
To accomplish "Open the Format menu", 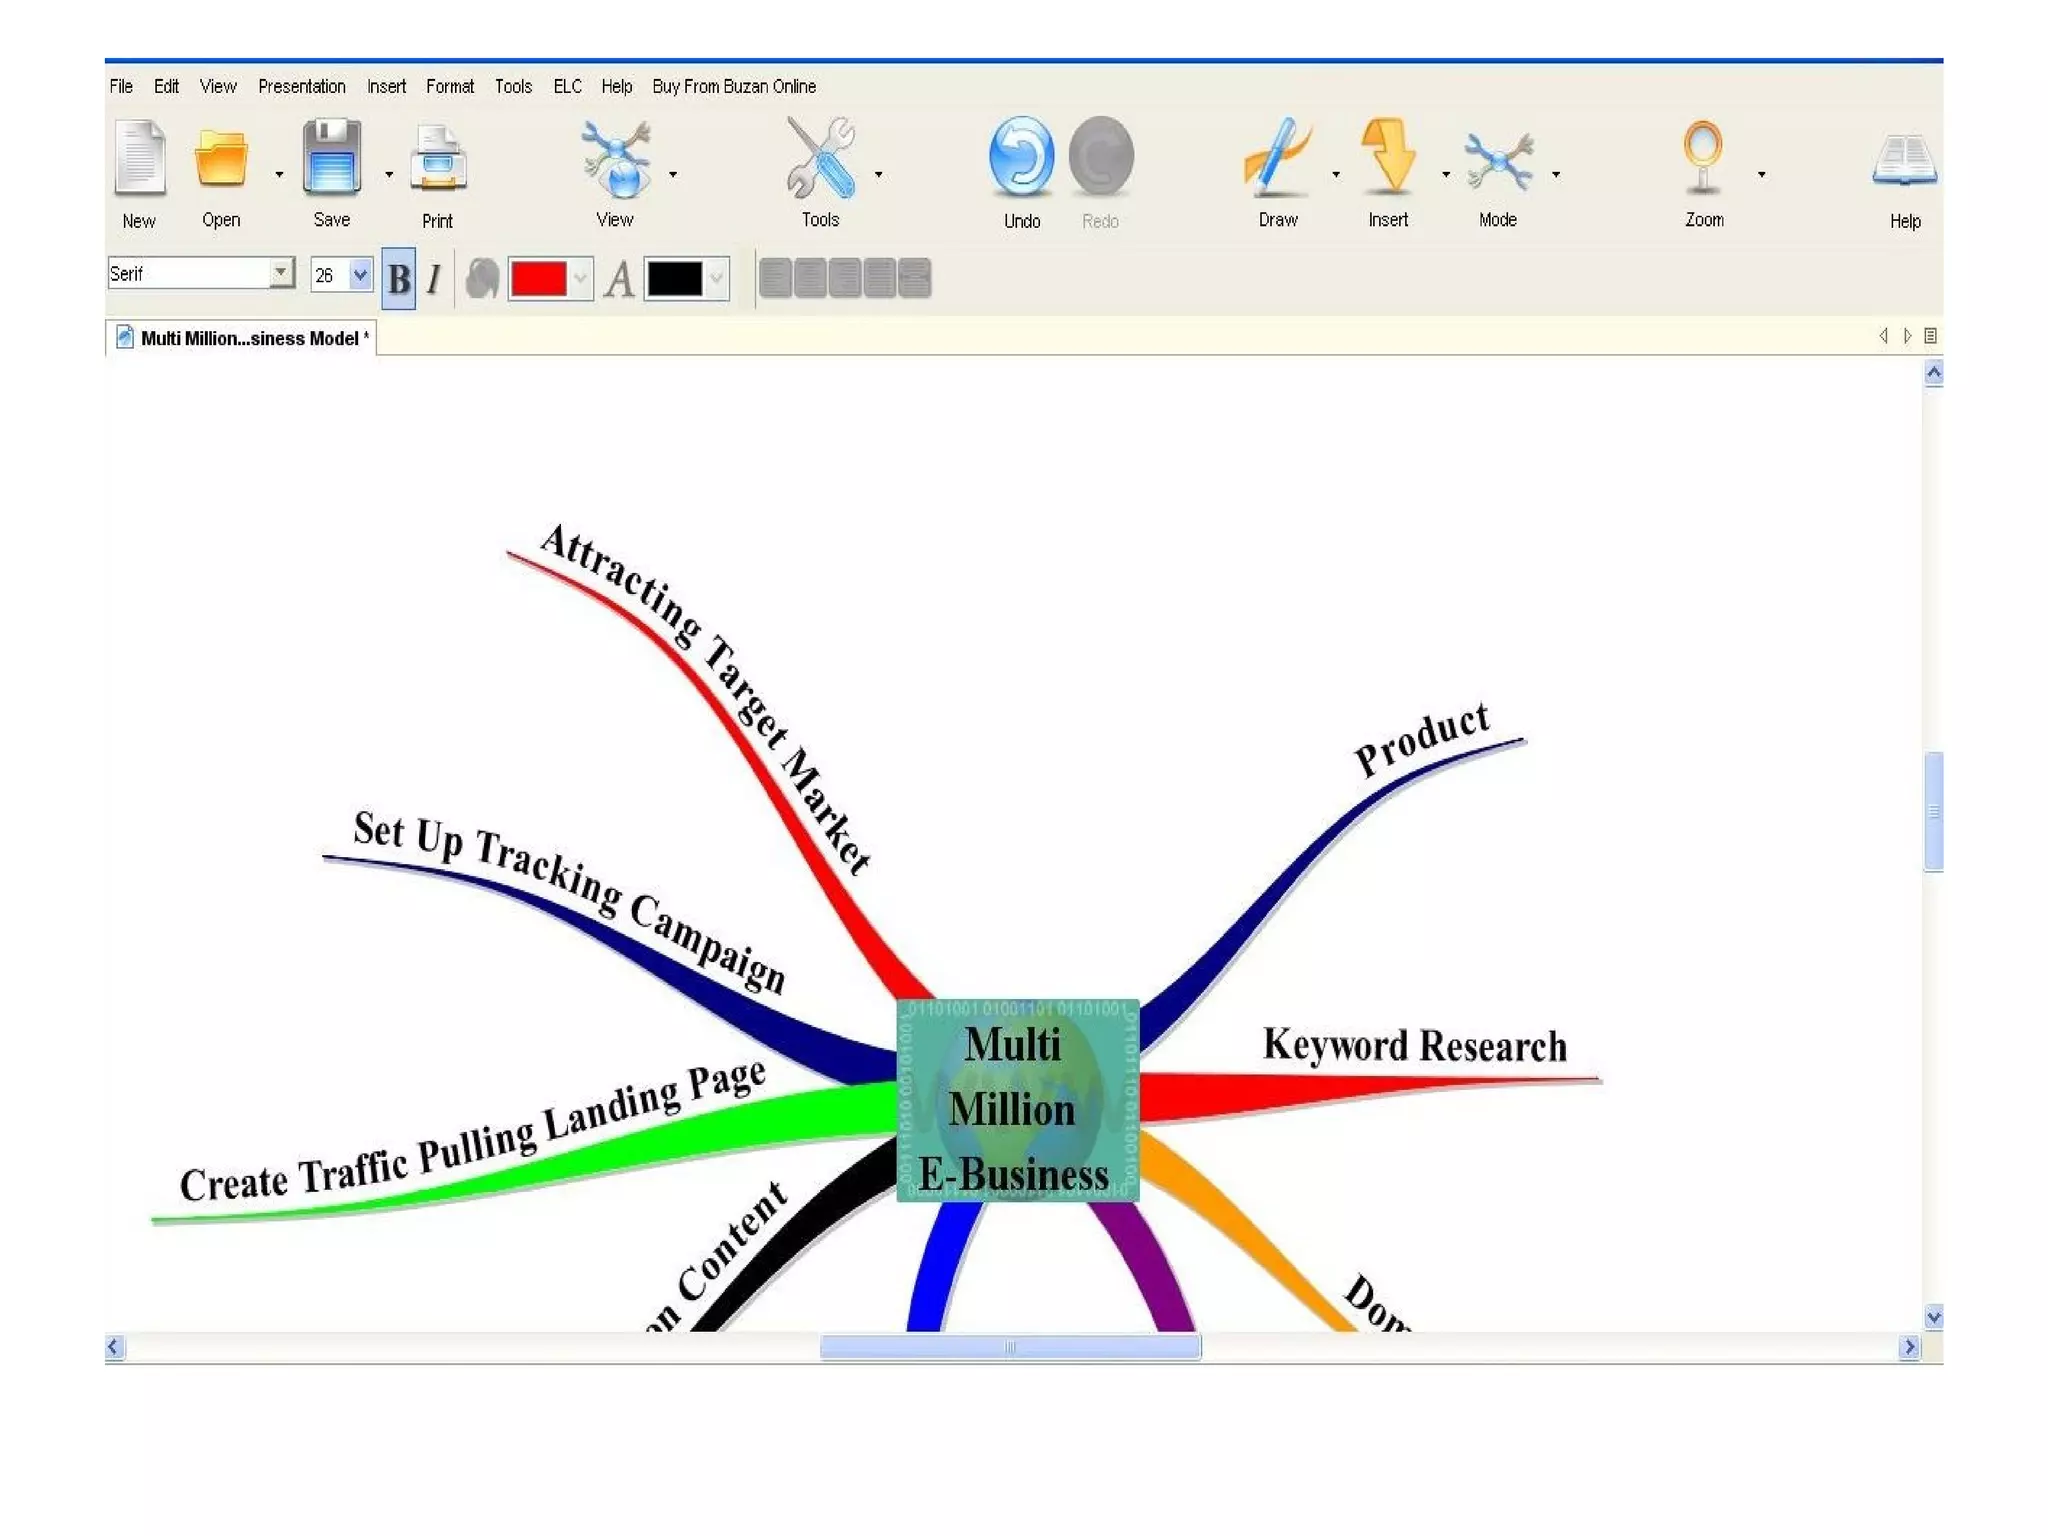I will pyautogui.click(x=449, y=87).
